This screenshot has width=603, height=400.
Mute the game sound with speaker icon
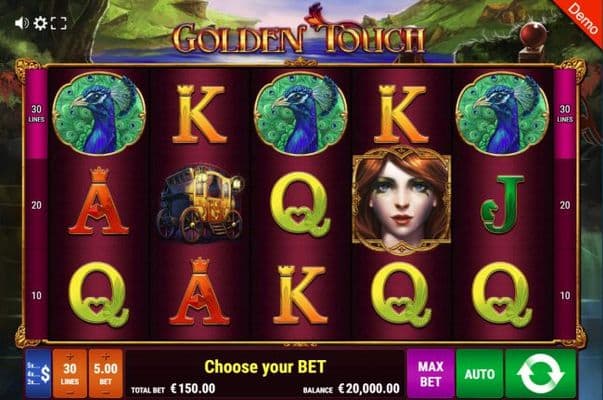(x=22, y=23)
